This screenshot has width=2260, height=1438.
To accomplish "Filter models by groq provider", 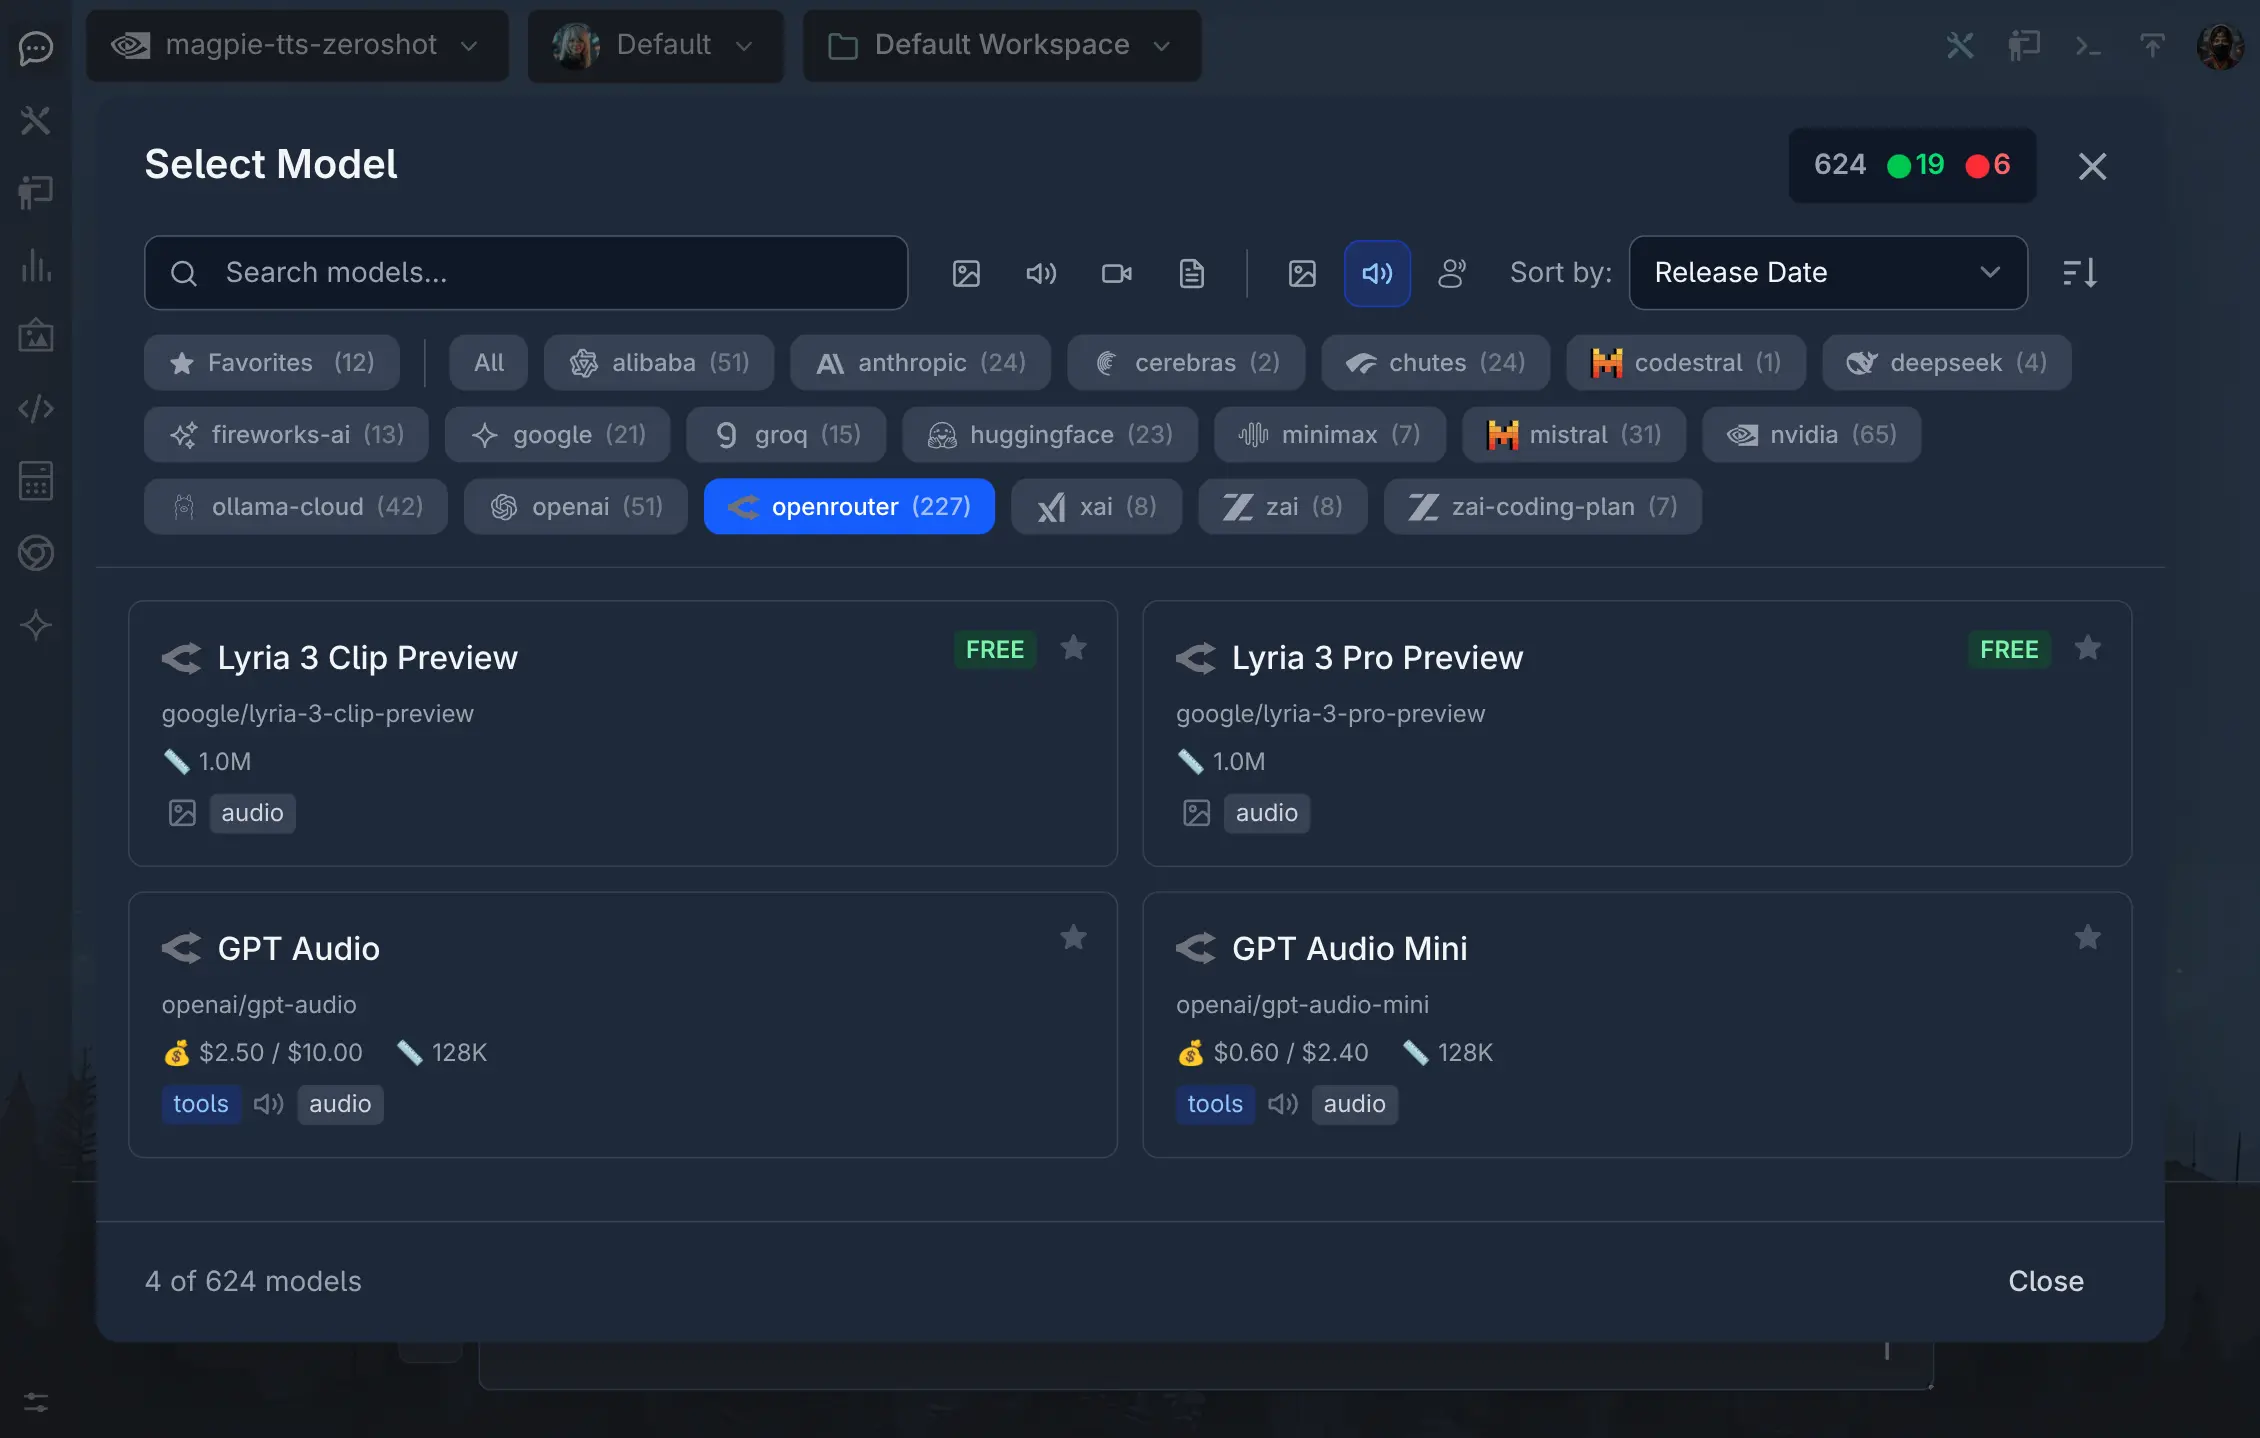I will pyautogui.click(x=786, y=434).
